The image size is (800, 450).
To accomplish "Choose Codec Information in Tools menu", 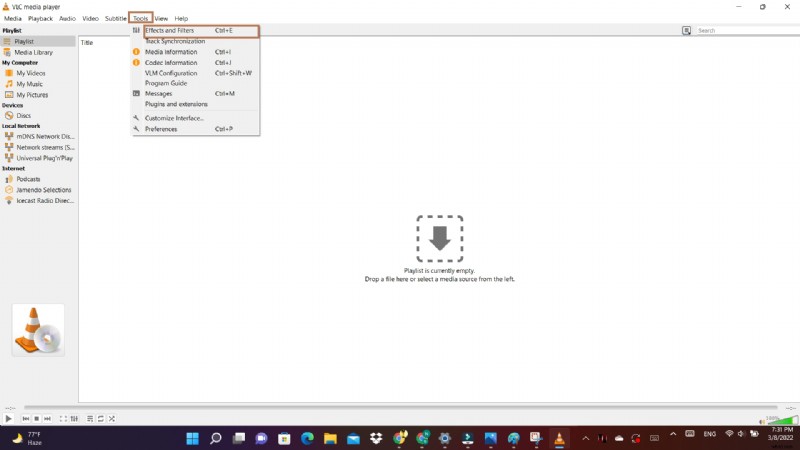I will click(170, 62).
